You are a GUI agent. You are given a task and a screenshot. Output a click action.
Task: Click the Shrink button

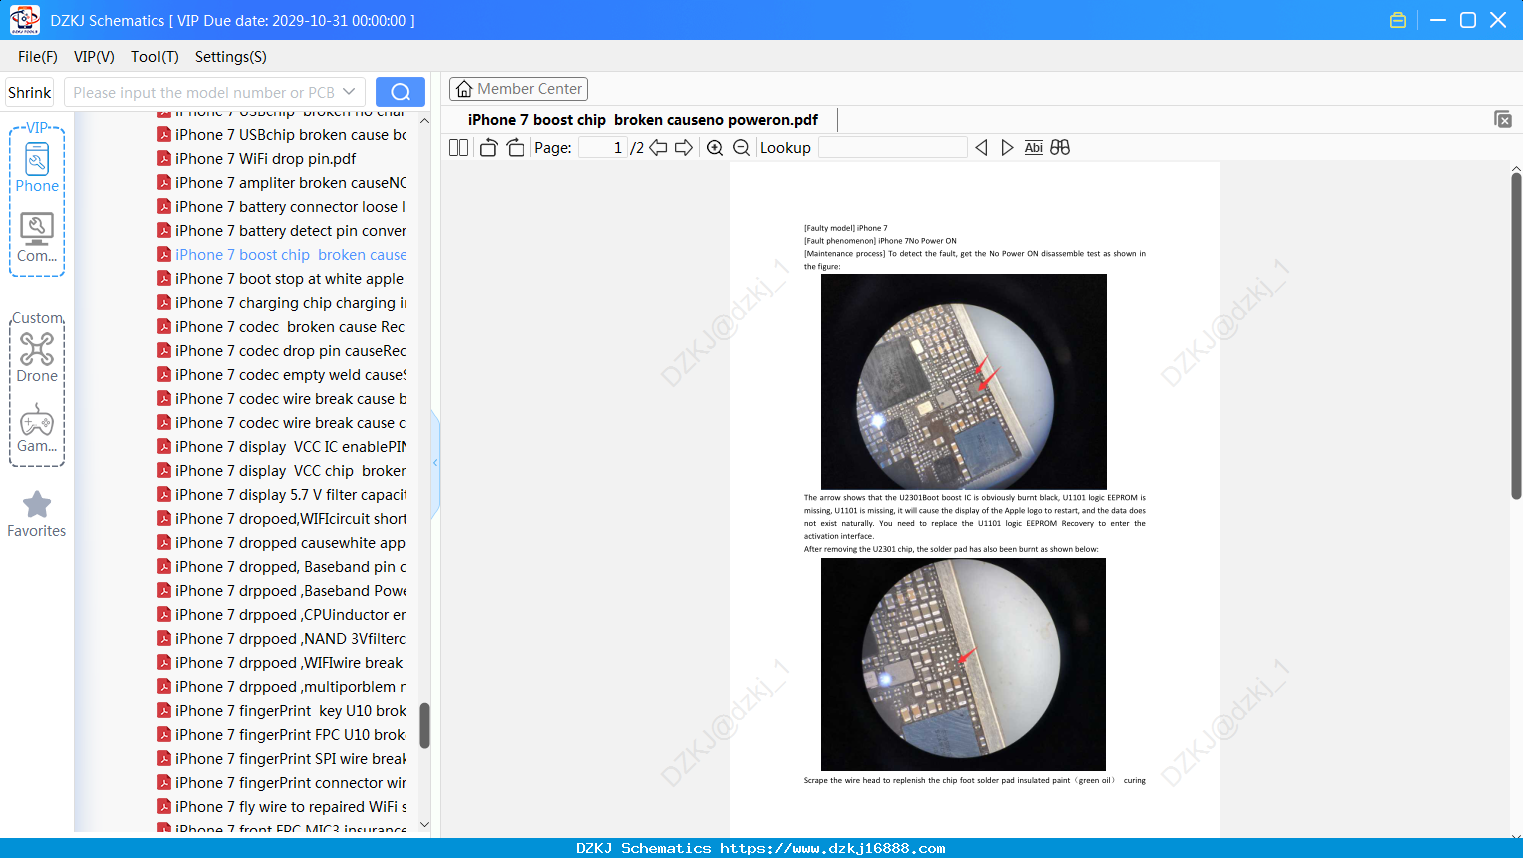click(x=30, y=92)
